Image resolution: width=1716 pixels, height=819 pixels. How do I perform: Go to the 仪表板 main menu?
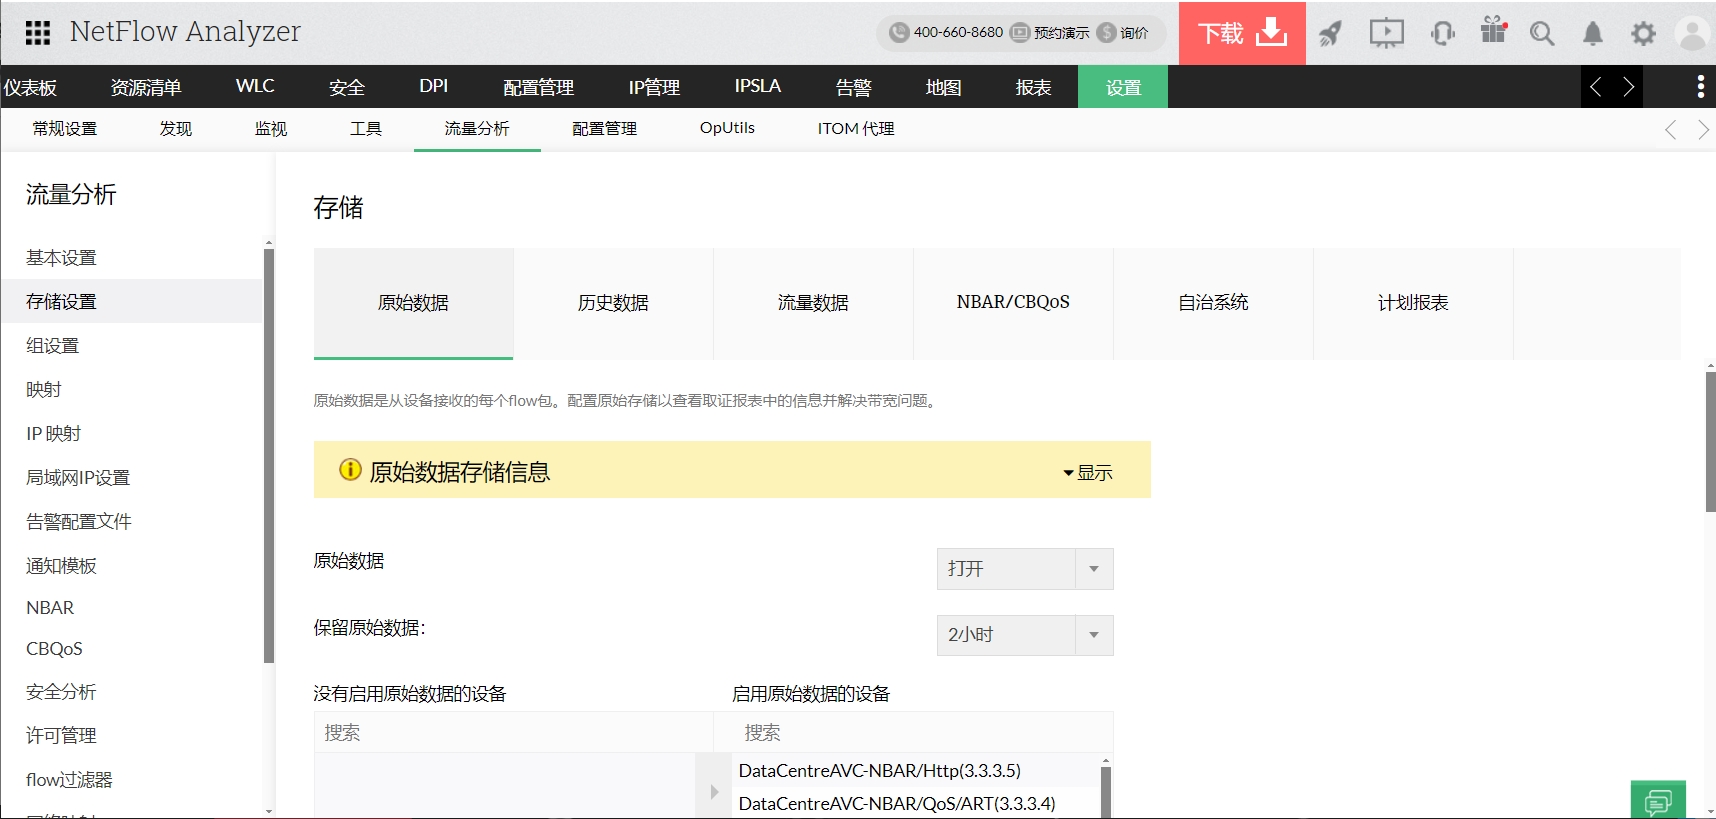30,87
